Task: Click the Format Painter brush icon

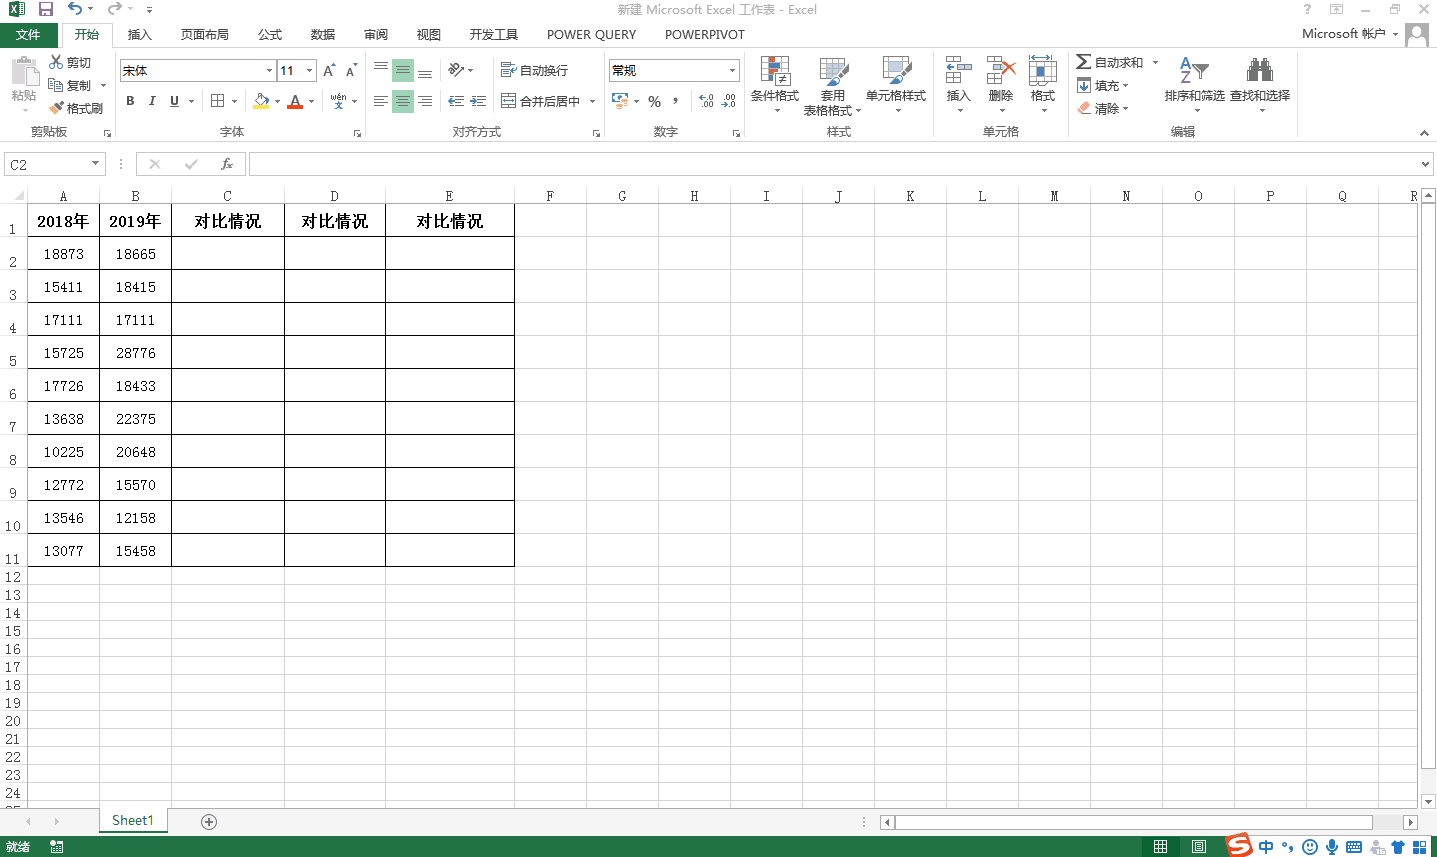Action: (57, 108)
